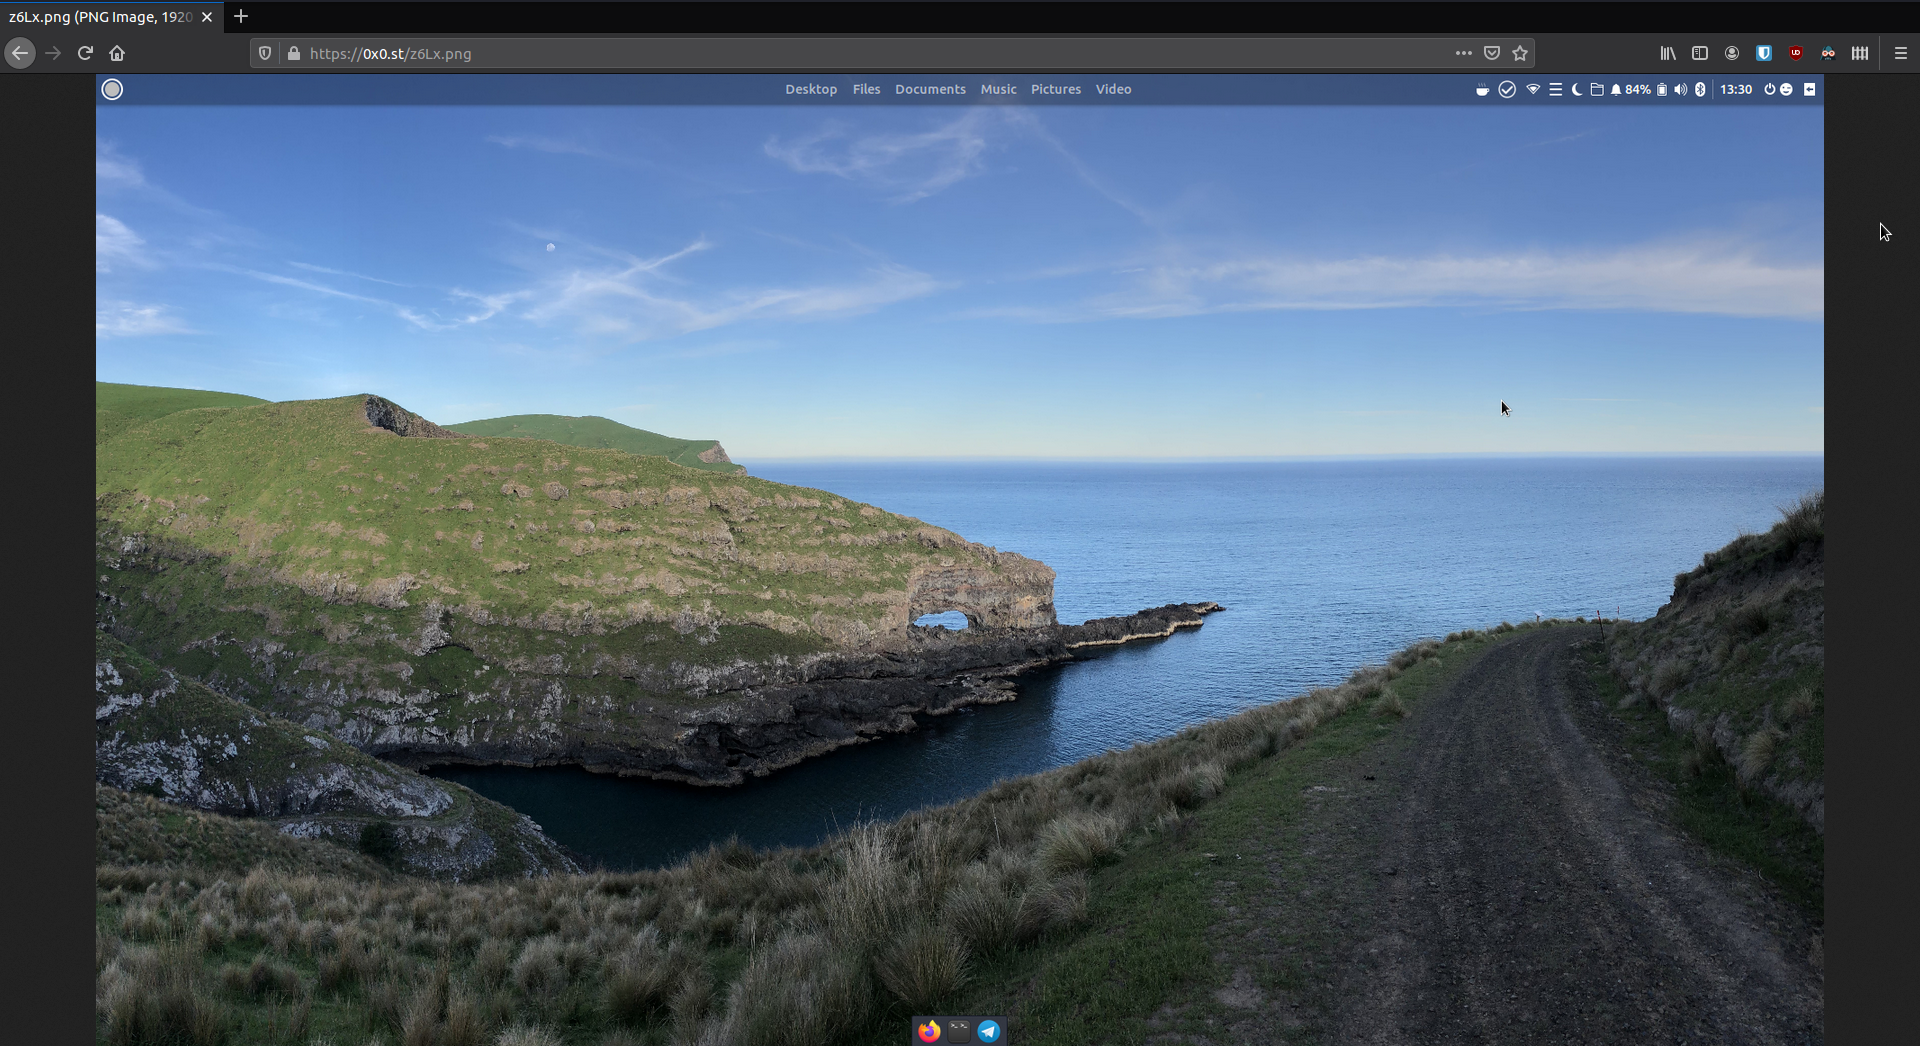Click the three-lines tray icon
The image size is (1920, 1046).
coord(1556,90)
